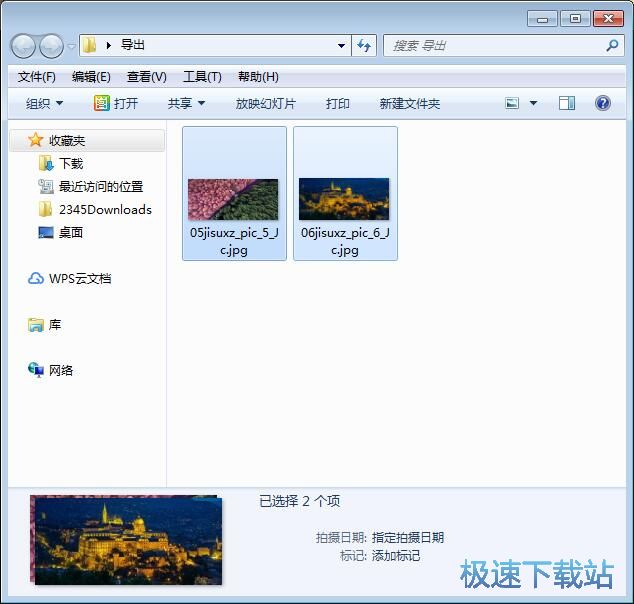Open recent pages dropdown beside navigation arrows
Viewport: 634px width, 604px height.
click(x=71, y=46)
